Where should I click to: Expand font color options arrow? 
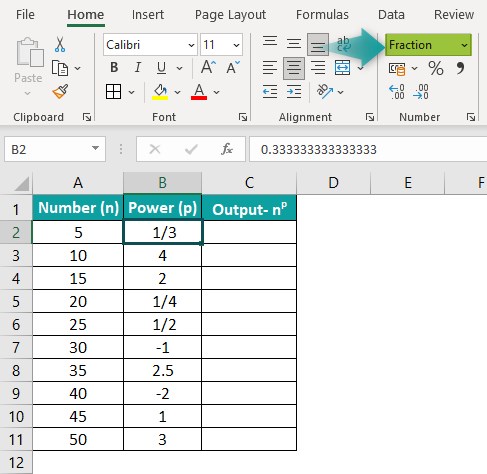[217, 92]
